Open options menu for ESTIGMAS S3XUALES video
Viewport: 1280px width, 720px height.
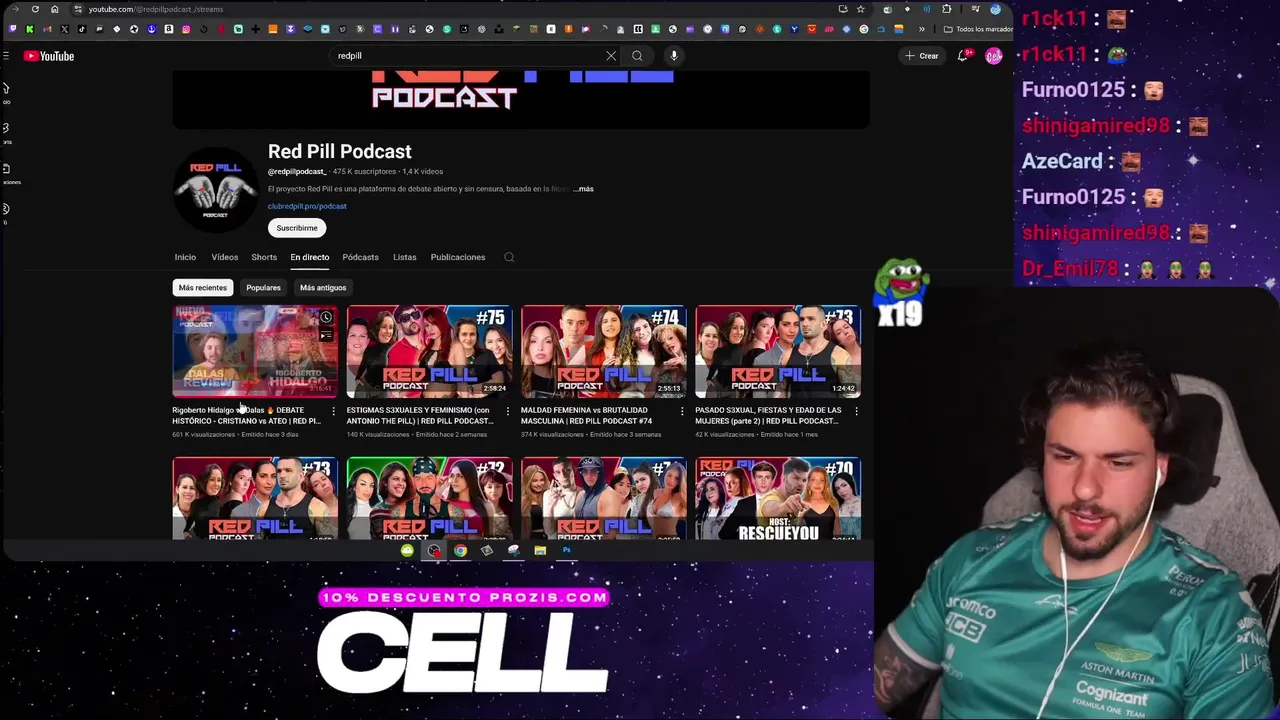(508, 411)
